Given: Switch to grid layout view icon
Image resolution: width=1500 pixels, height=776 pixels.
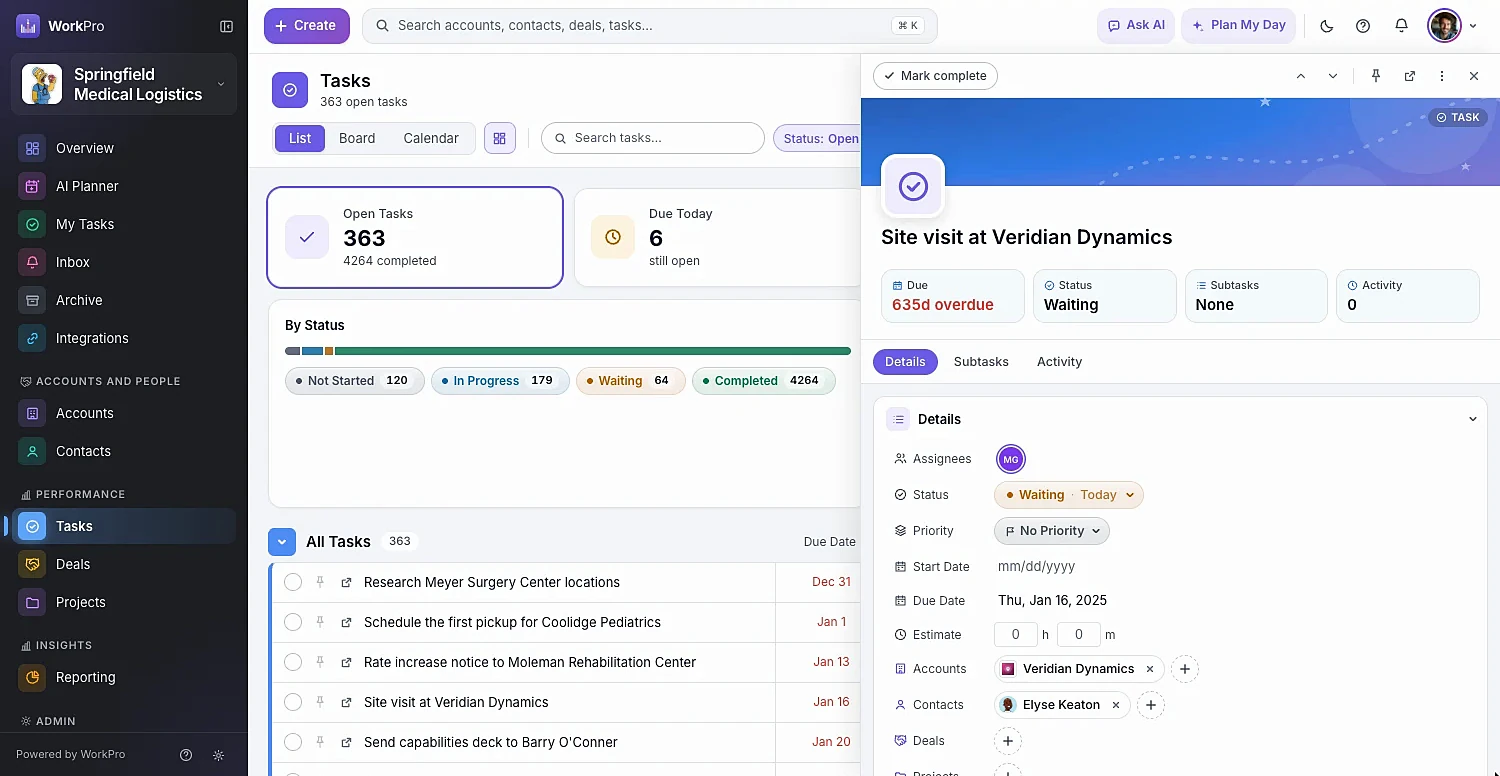Looking at the screenshot, I should coord(500,138).
